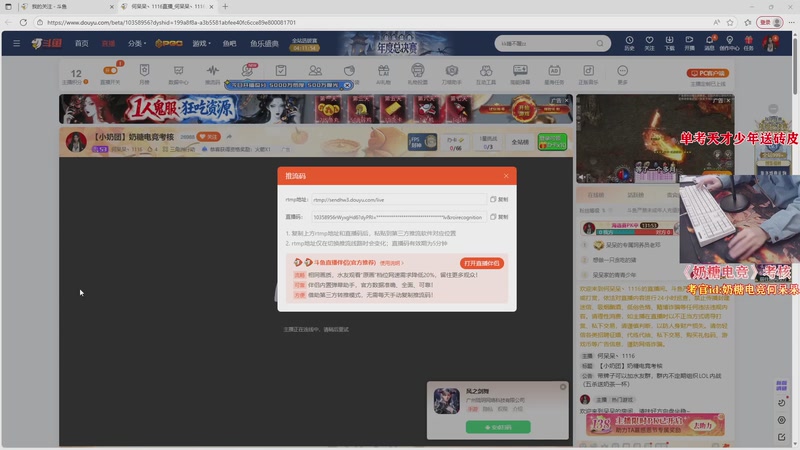Image resolution: width=800 pixels, height=450 pixels.
Task: Select the rtmp address field
Action: coord(399,199)
